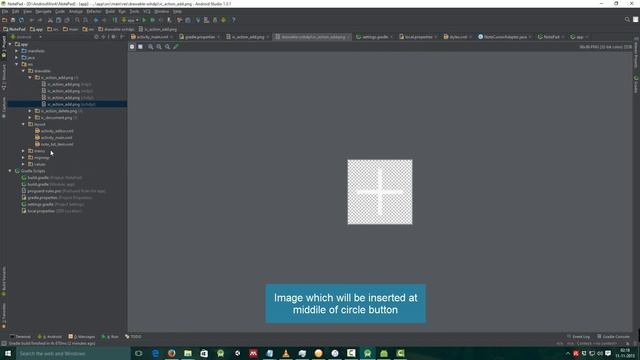Click the main breadcrumb in navigation bar

[71, 29]
